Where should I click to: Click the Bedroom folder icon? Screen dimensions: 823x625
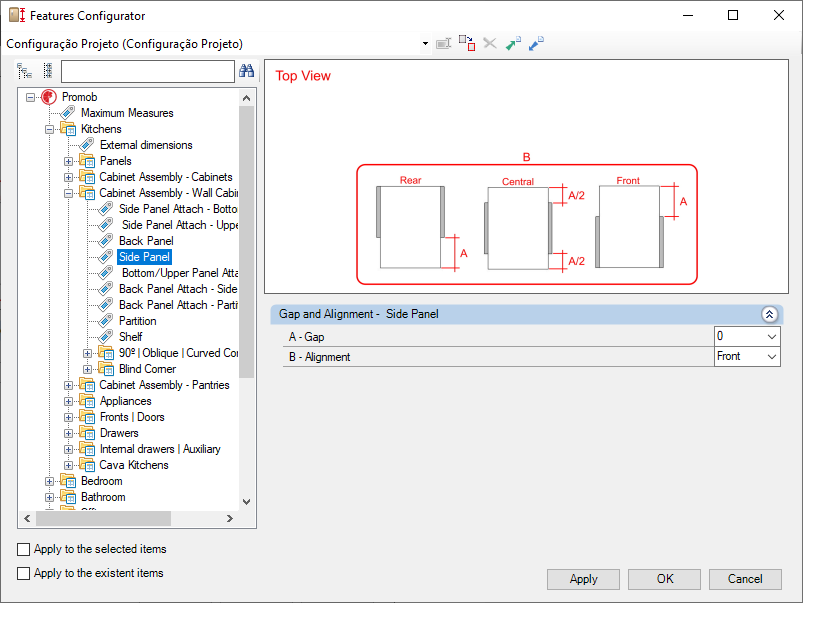click(x=68, y=481)
